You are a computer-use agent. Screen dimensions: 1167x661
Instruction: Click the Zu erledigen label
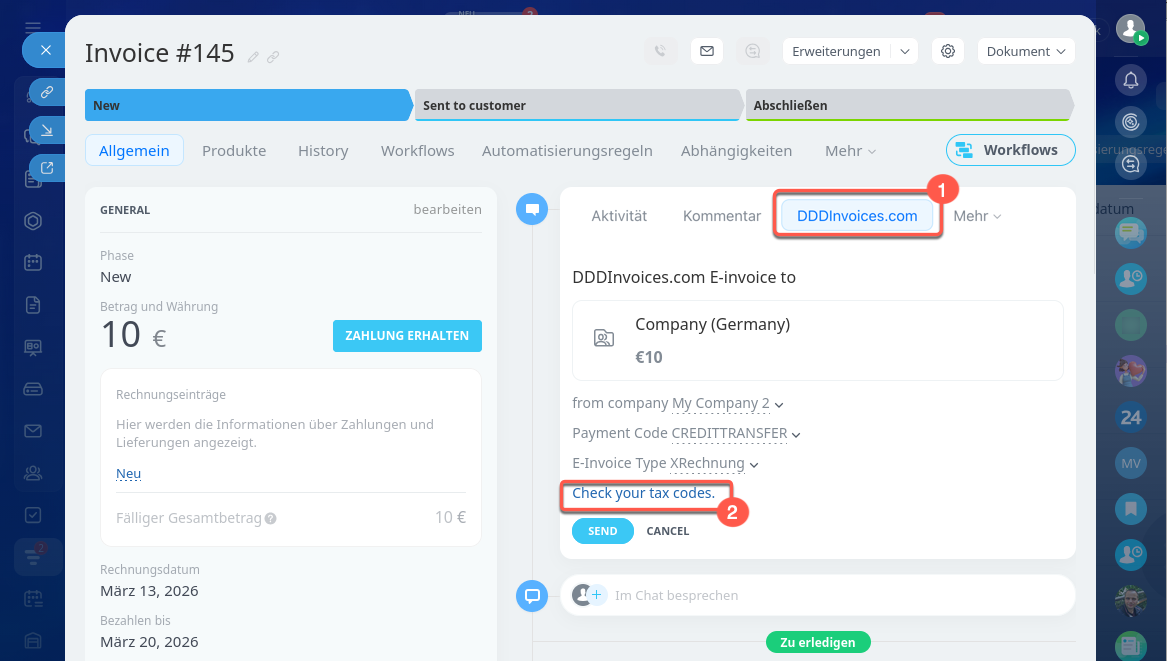click(x=817, y=642)
